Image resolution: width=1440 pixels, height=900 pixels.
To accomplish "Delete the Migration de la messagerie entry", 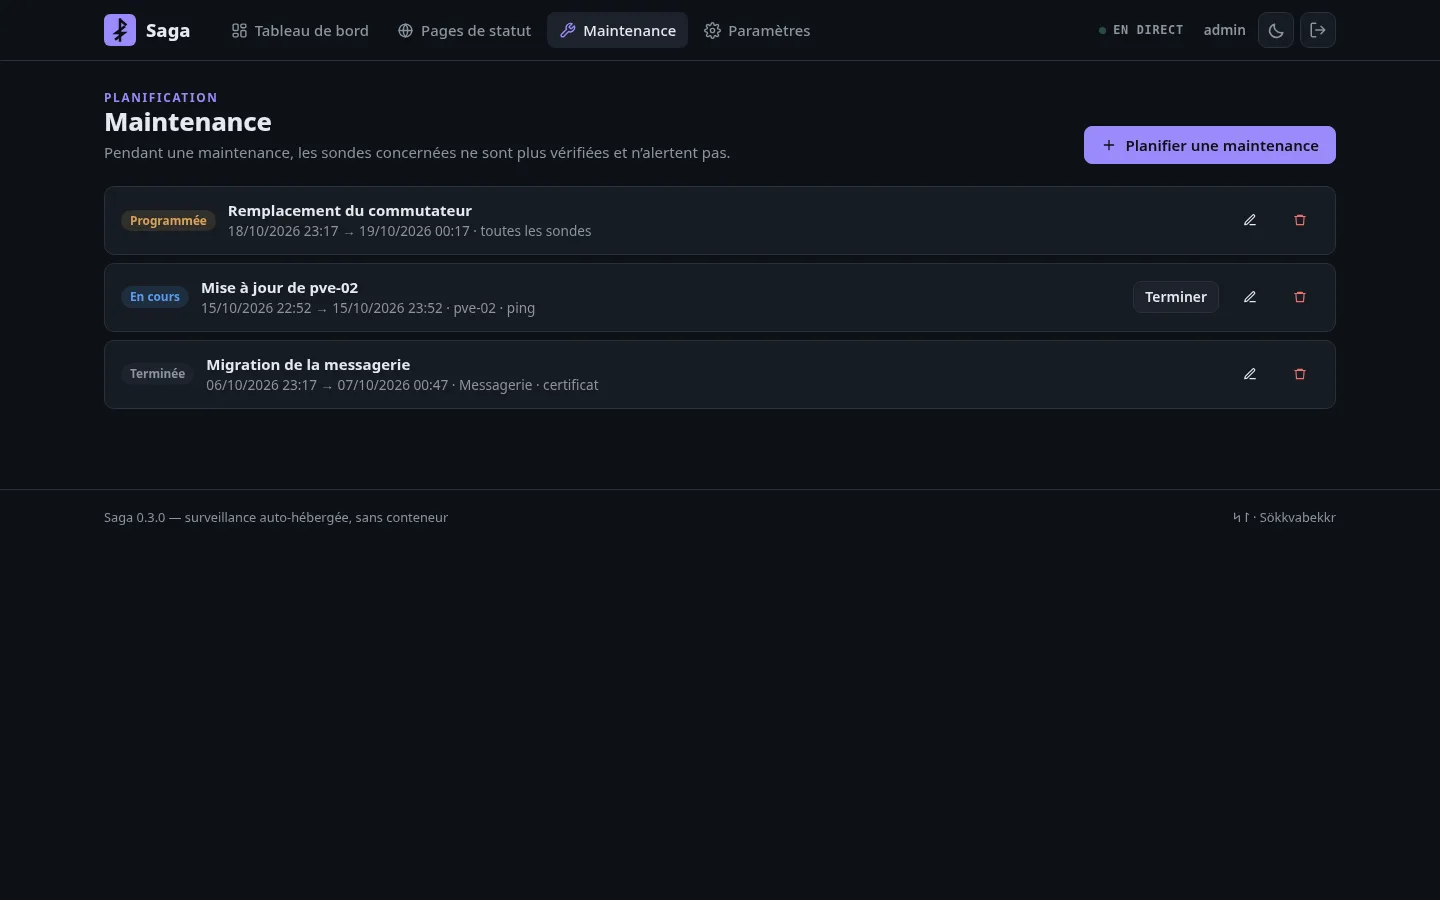I will coord(1300,374).
